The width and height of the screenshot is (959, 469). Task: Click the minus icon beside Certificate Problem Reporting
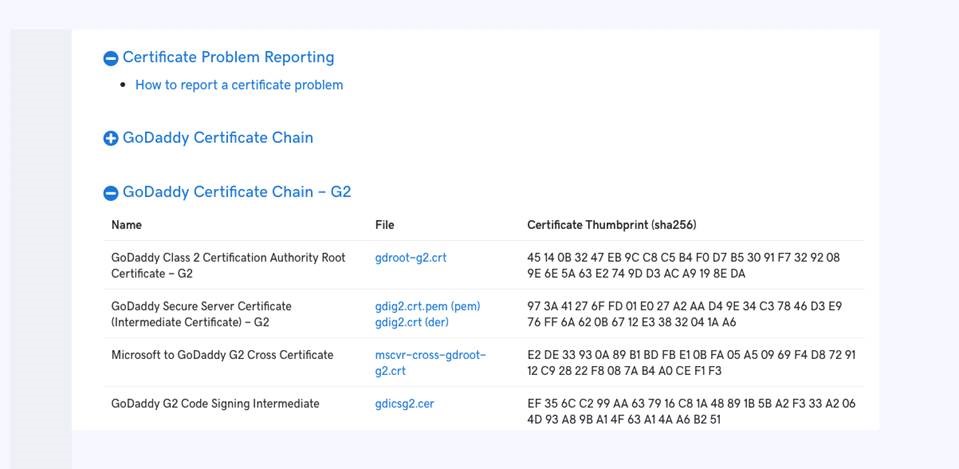[110, 58]
